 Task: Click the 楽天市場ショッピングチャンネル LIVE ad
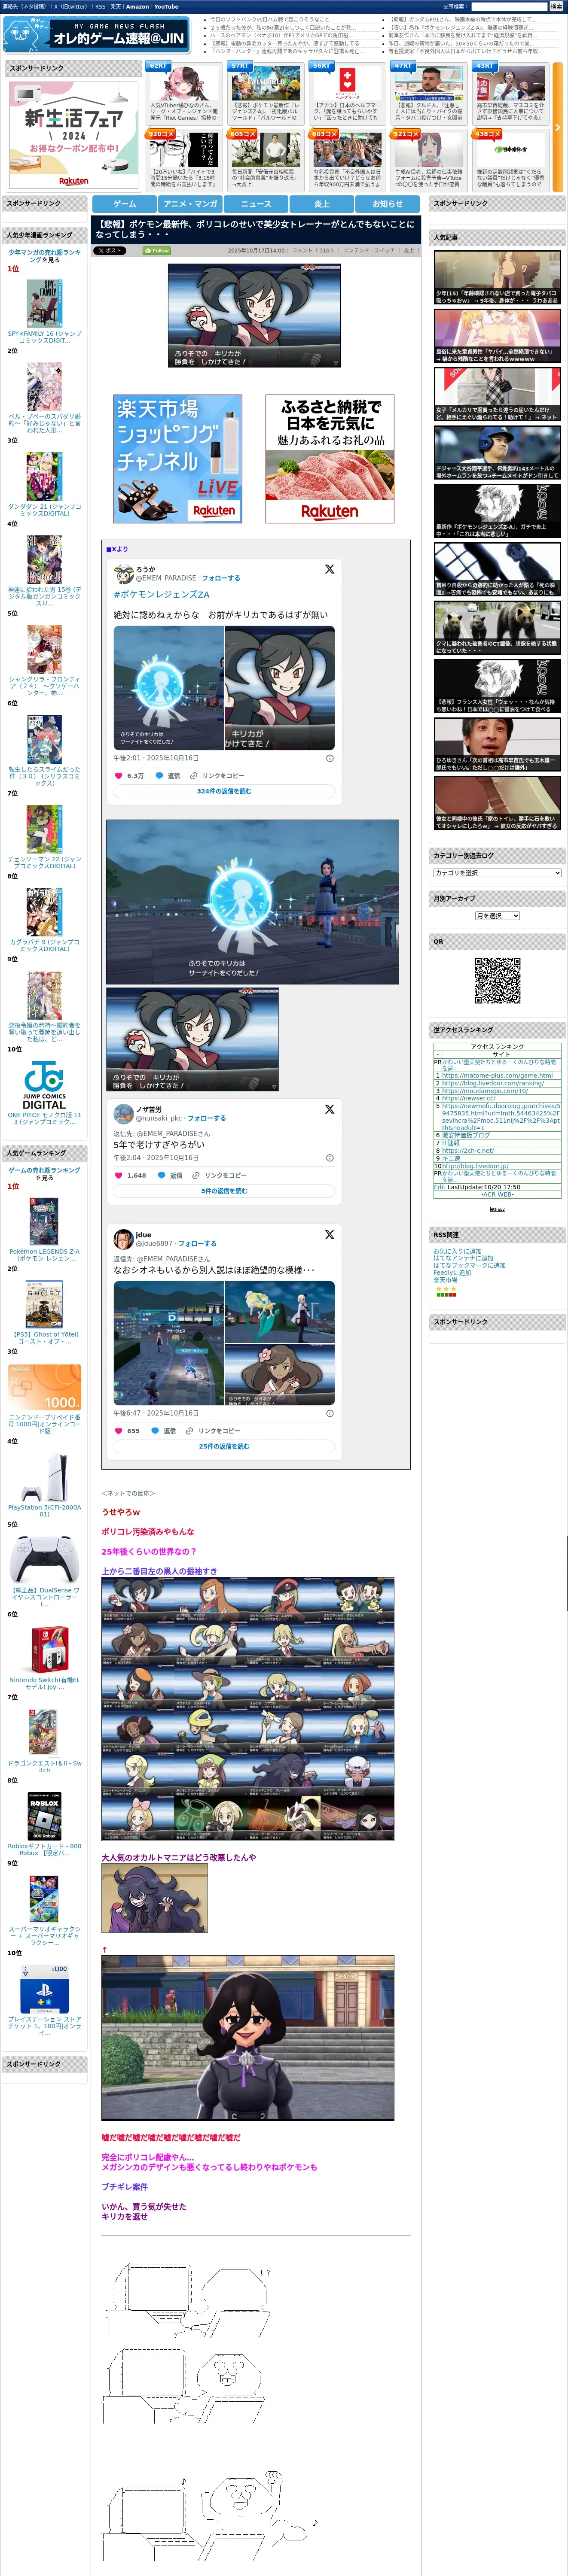(x=178, y=459)
